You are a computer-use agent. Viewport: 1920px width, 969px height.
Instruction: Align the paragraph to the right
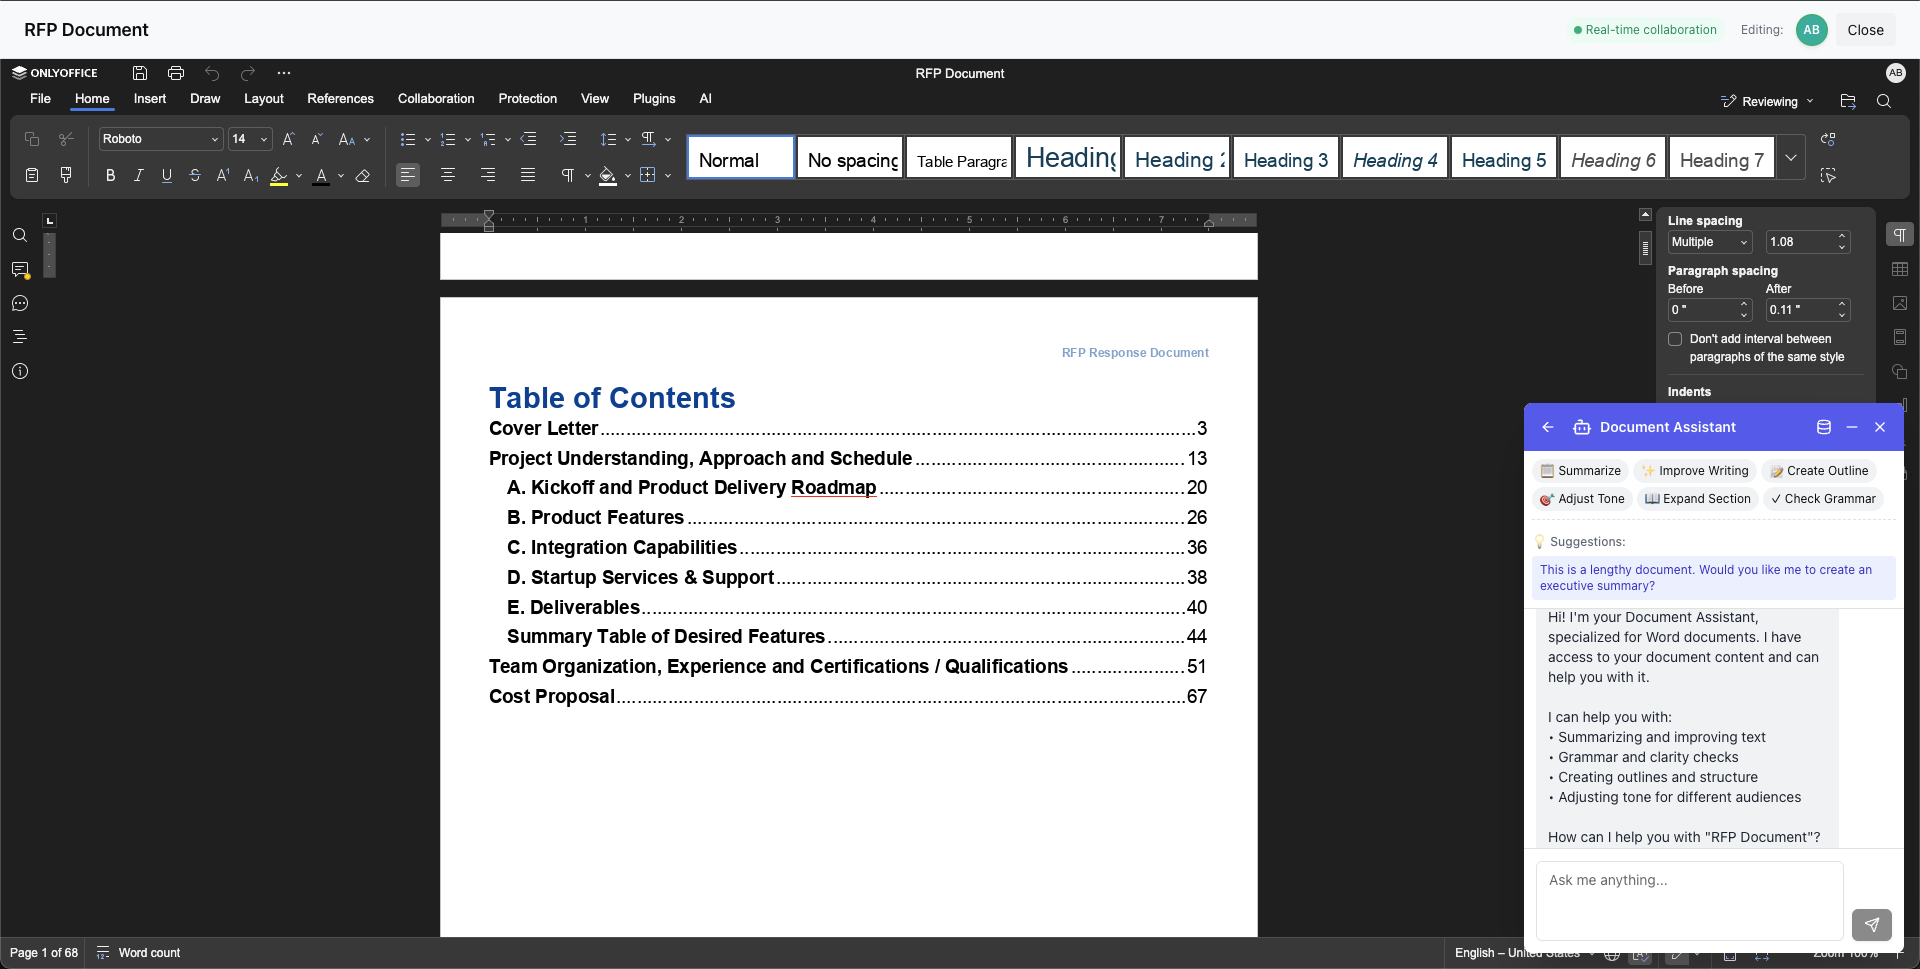(x=488, y=175)
